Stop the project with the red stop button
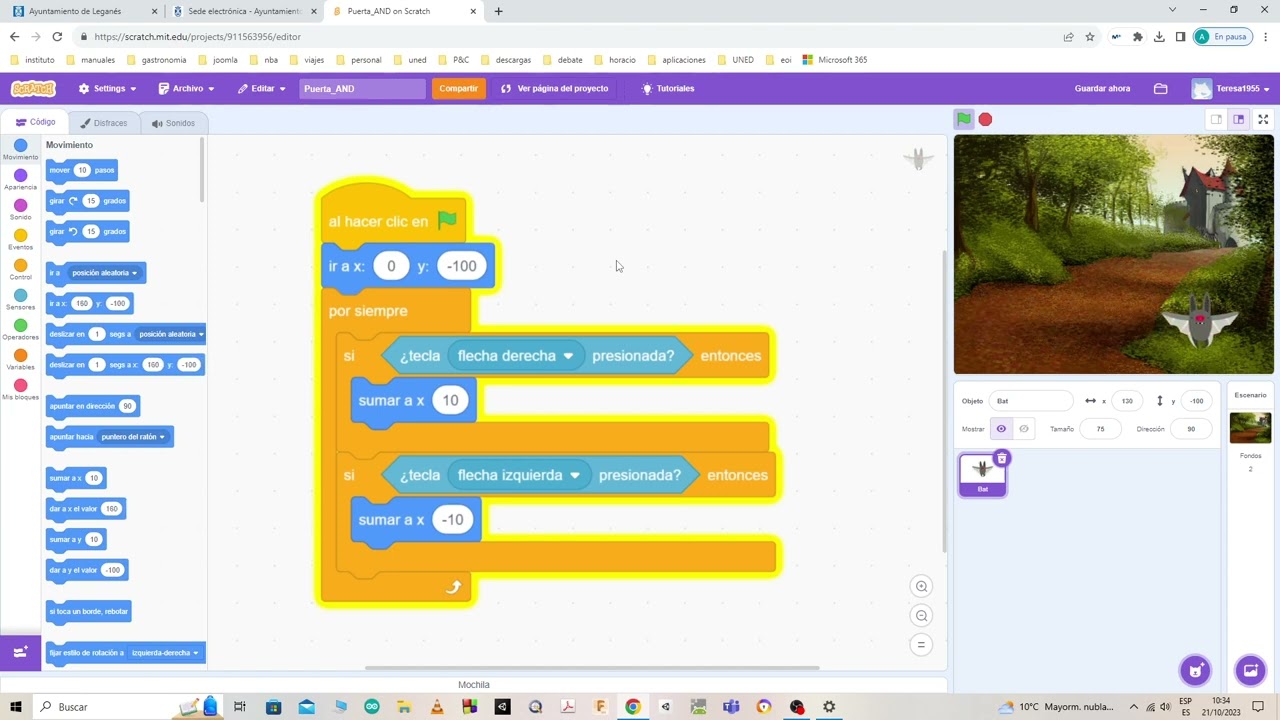The width and height of the screenshot is (1280, 720). pos(985,119)
